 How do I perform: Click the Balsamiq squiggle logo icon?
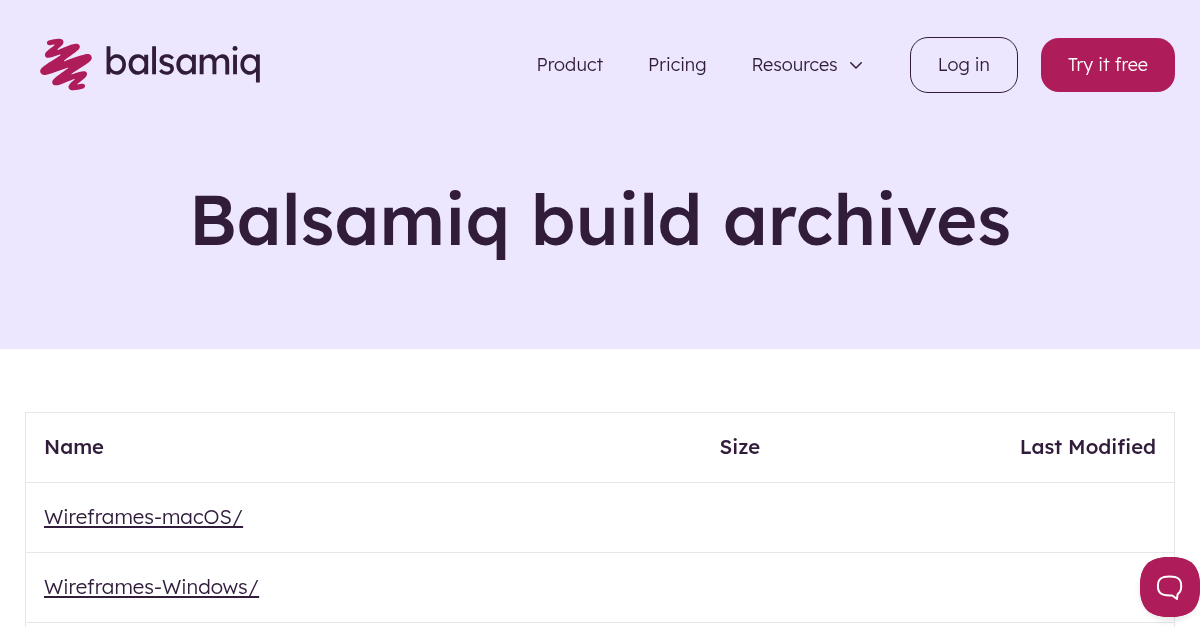(x=66, y=64)
